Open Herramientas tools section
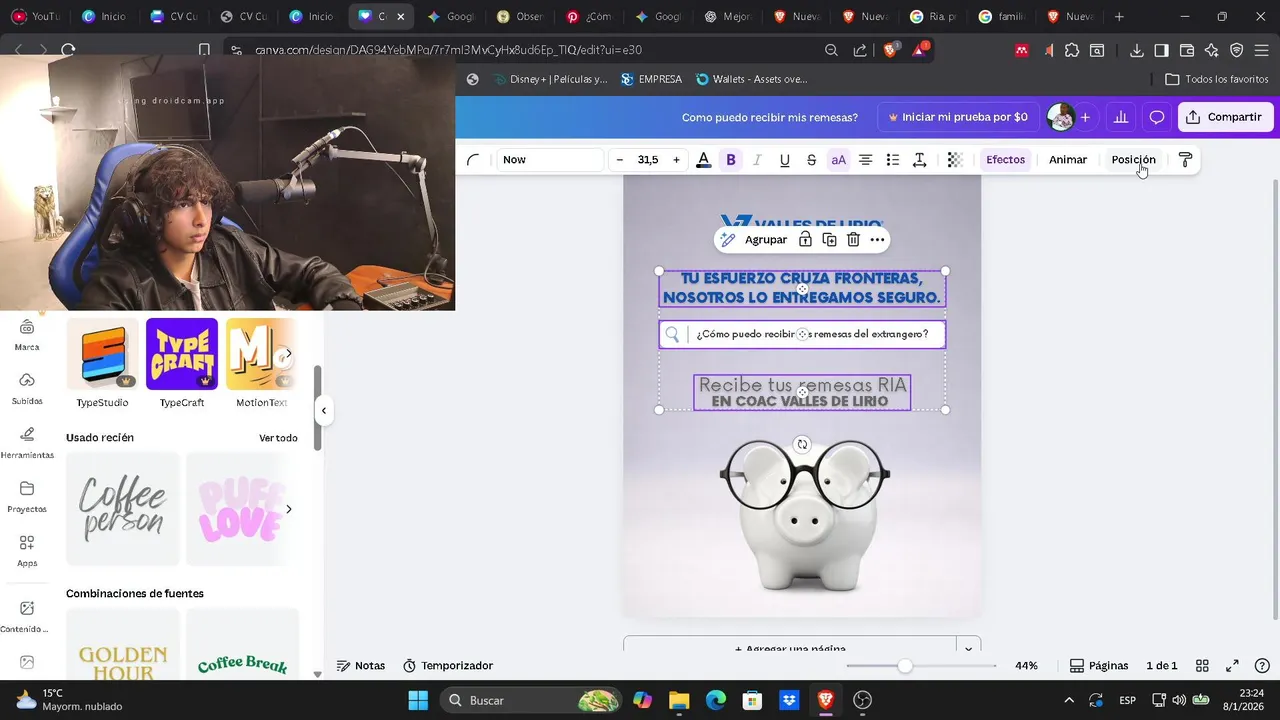 [27, 443]
